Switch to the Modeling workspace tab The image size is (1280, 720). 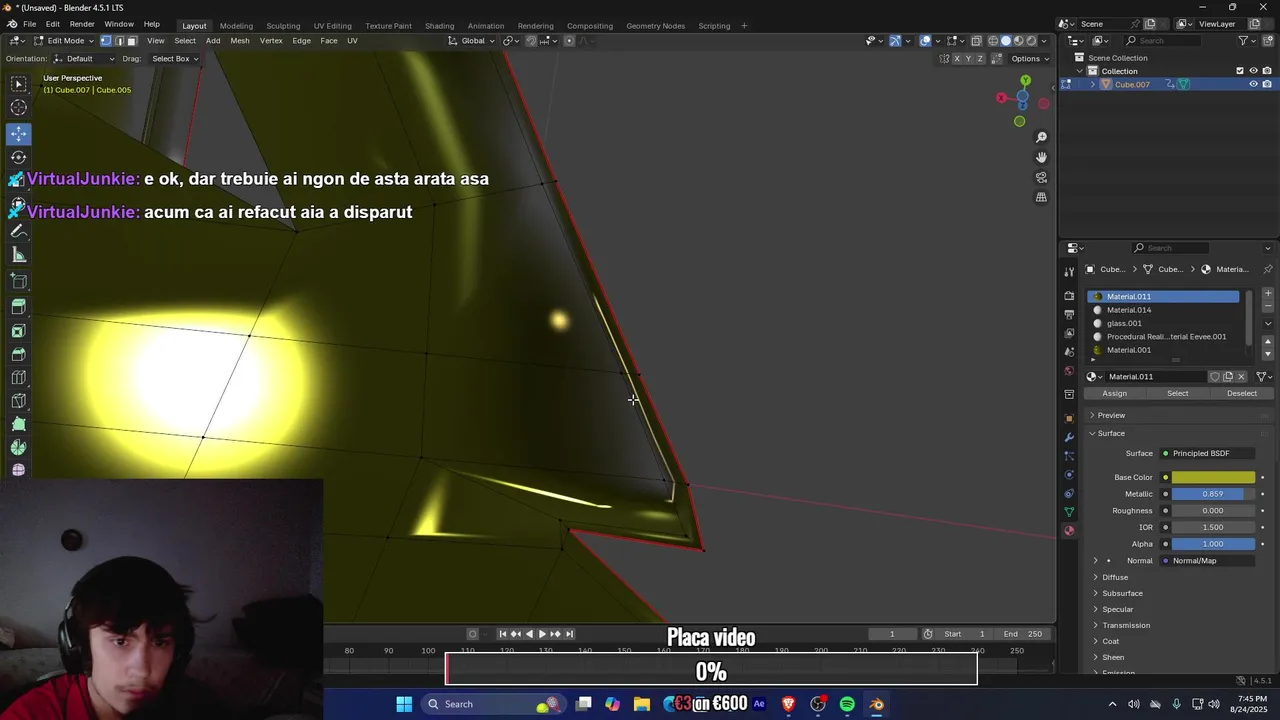click(x=236, y=25)
